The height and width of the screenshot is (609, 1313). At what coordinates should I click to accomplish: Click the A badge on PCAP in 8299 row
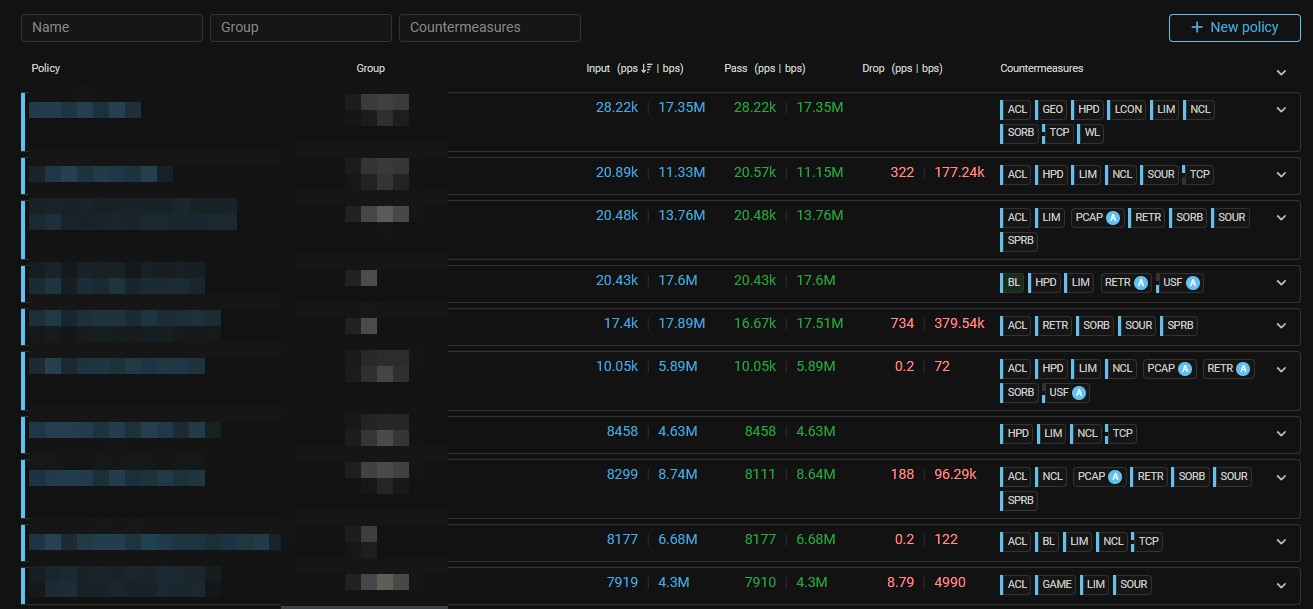[1114, 477]
